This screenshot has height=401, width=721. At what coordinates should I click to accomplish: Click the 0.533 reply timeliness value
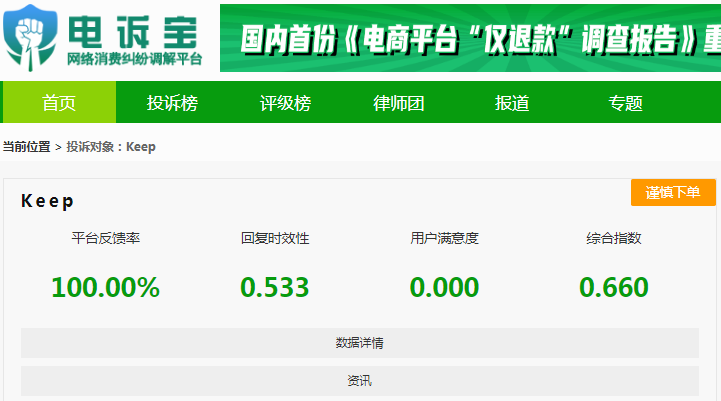tap(275, 287)
